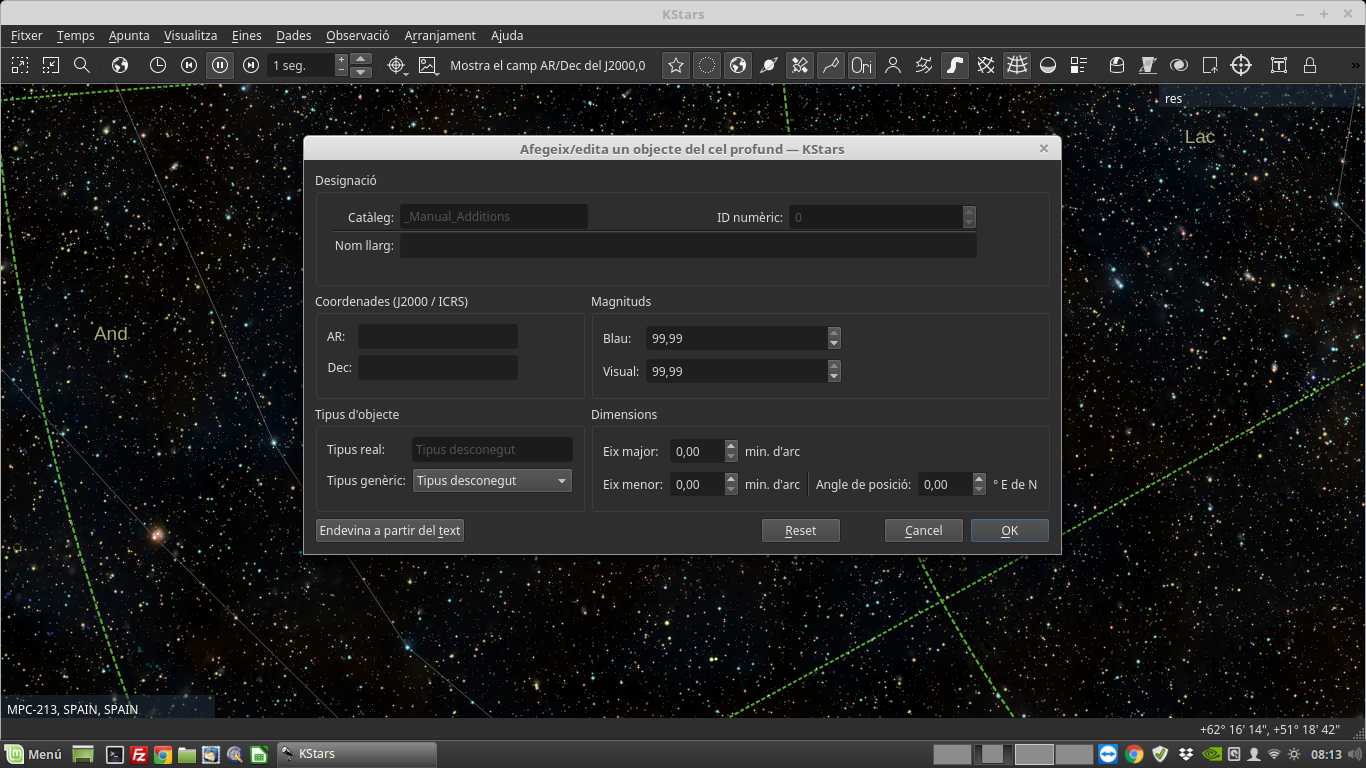The height and width of the screenshot is (768, 1366).
Task: Lower time step unit with the down arrow
Action: (x=361, y=72)
